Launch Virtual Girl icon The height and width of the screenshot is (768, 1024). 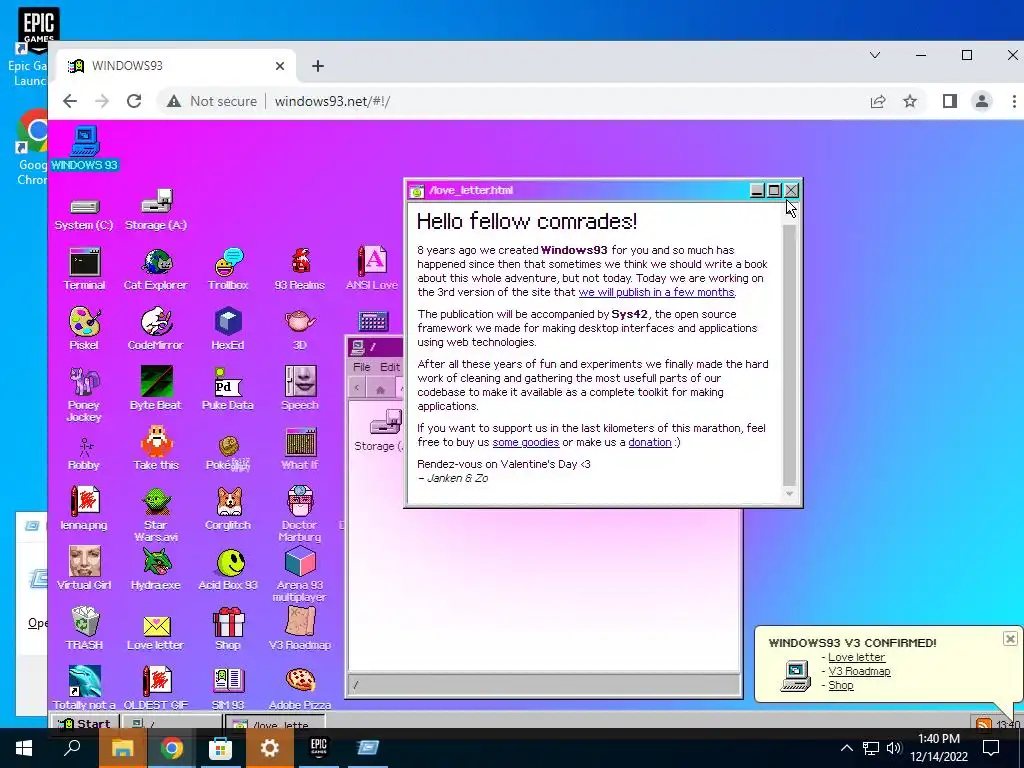click(84, 568)
